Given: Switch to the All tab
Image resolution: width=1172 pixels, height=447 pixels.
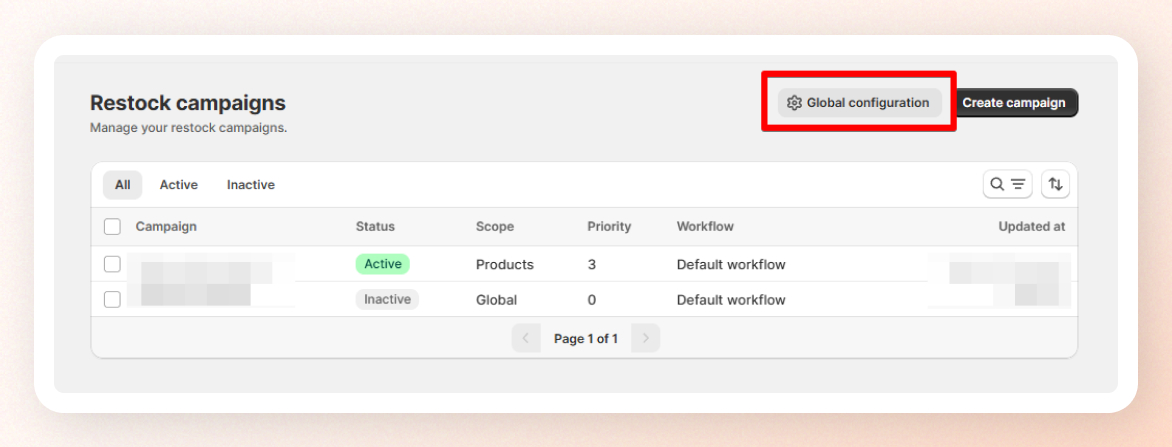Looking at the screenshot, I should pyautogui.click(x=122, y=185).
